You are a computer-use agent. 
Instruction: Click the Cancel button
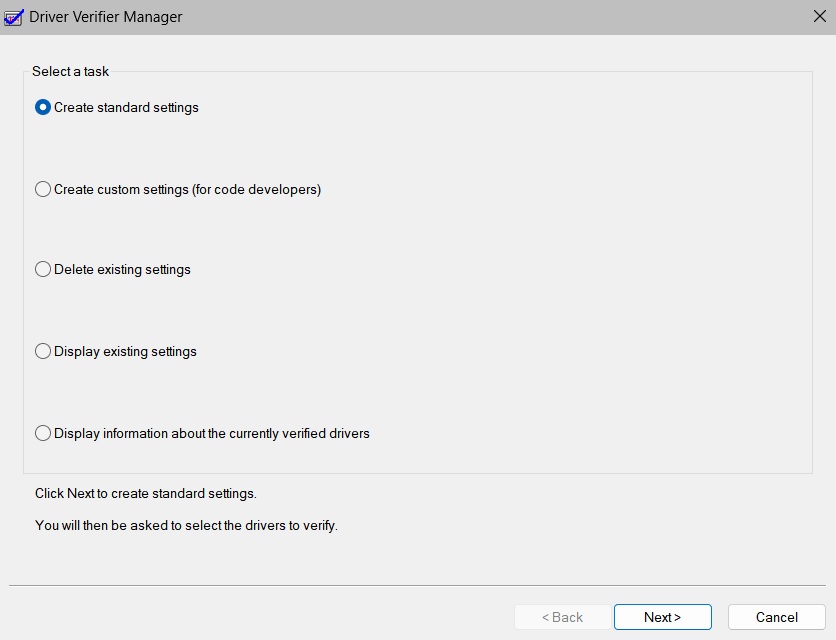tap(776, 617)
